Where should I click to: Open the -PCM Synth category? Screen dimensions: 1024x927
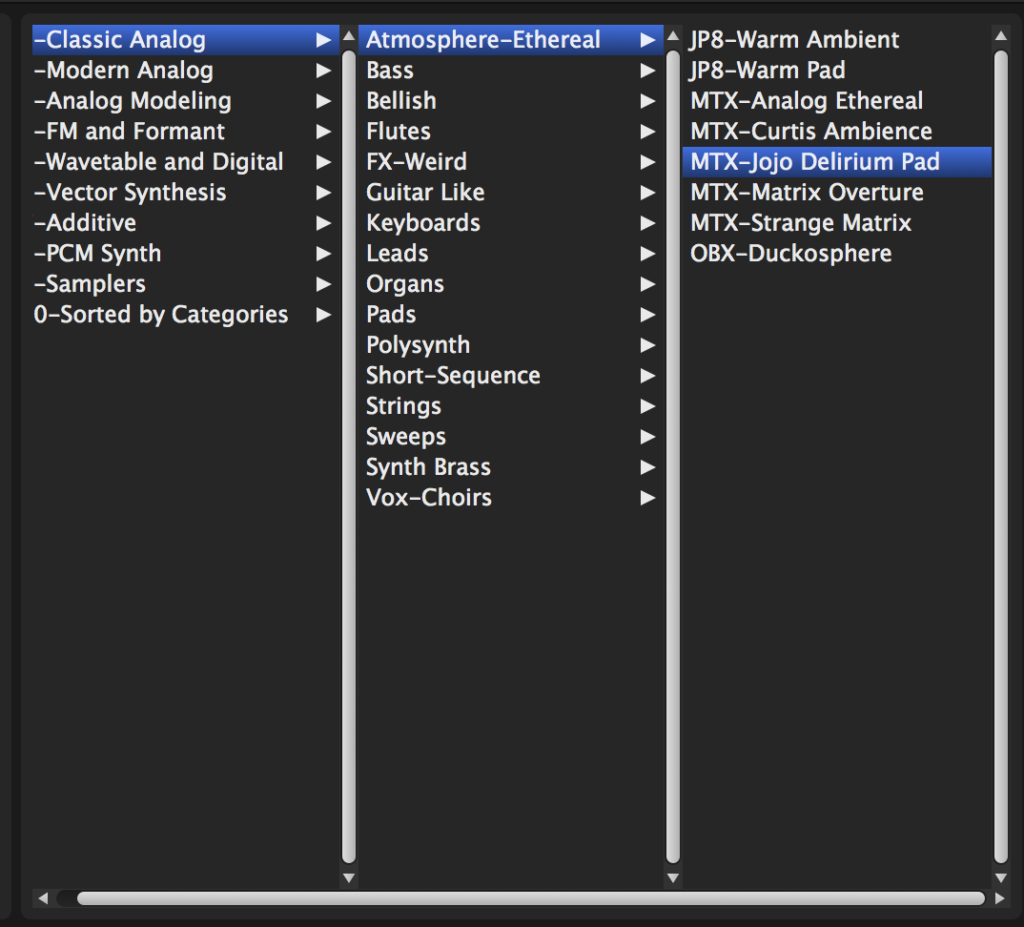click(x=185, y=253)
